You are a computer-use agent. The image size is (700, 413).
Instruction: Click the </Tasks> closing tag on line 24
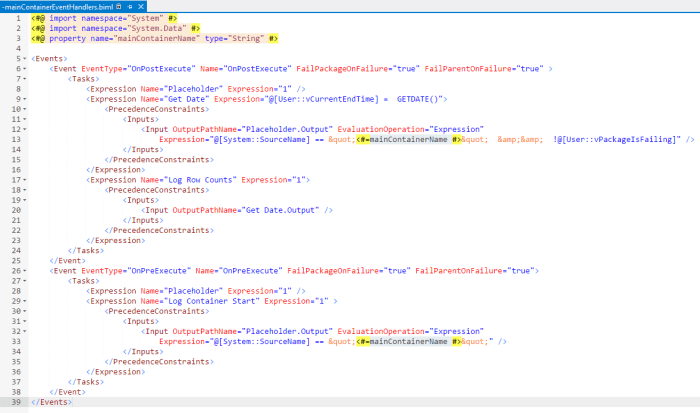[86, 250]
